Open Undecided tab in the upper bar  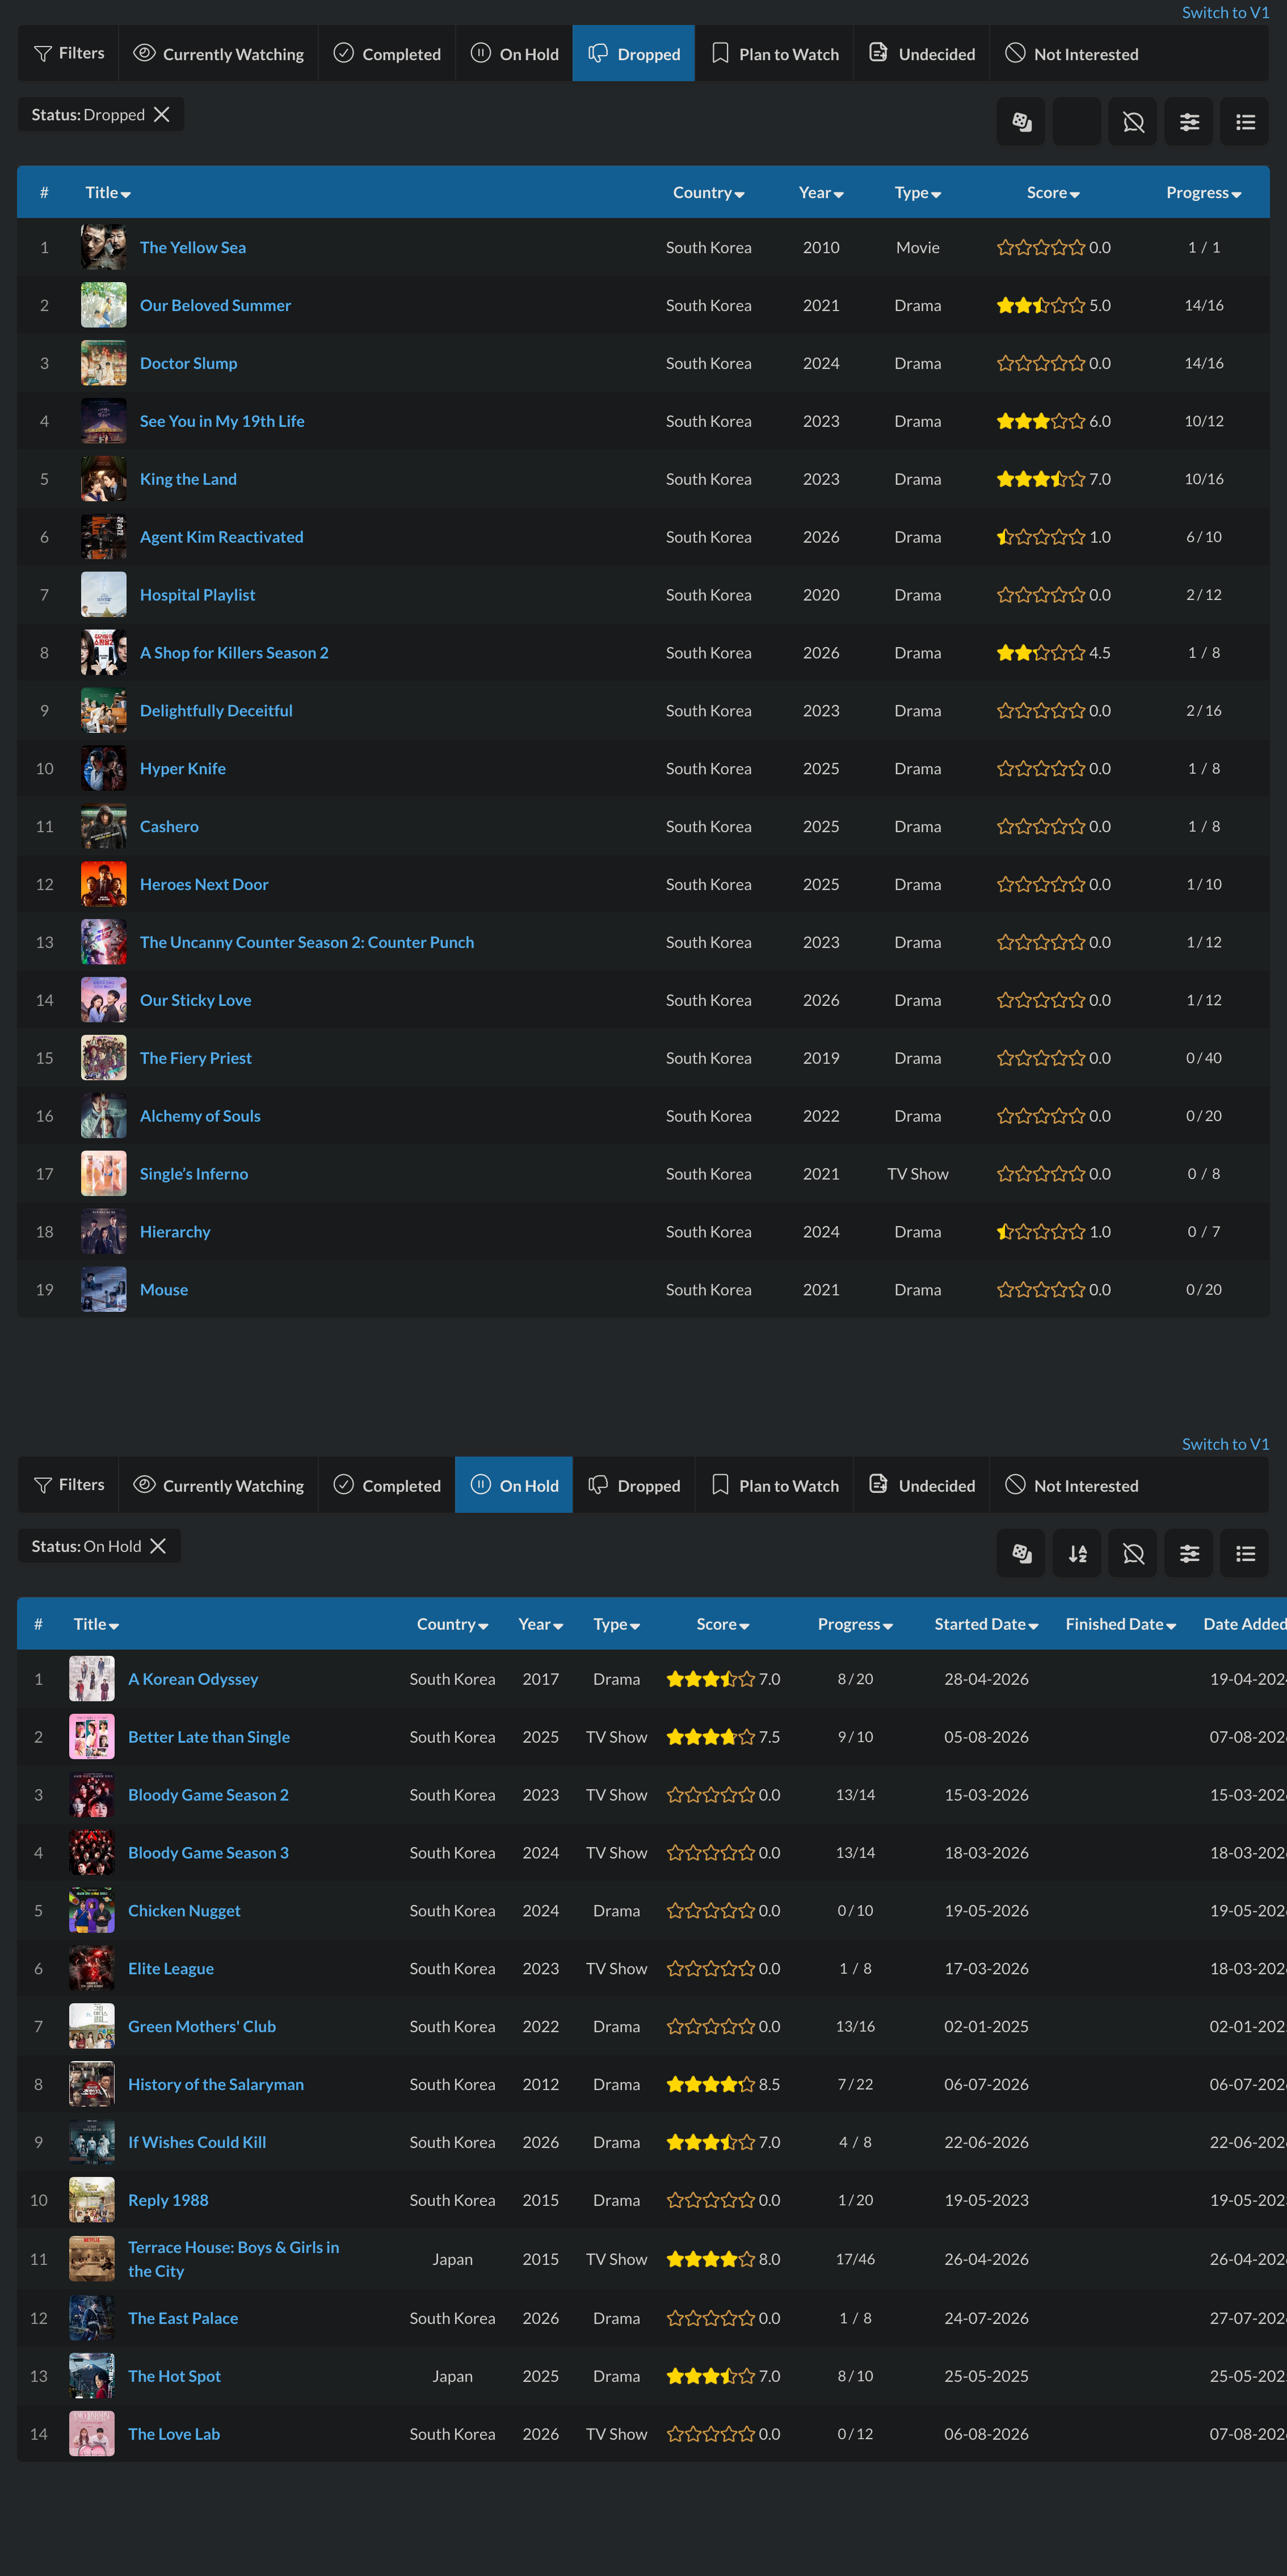point(922,53)
